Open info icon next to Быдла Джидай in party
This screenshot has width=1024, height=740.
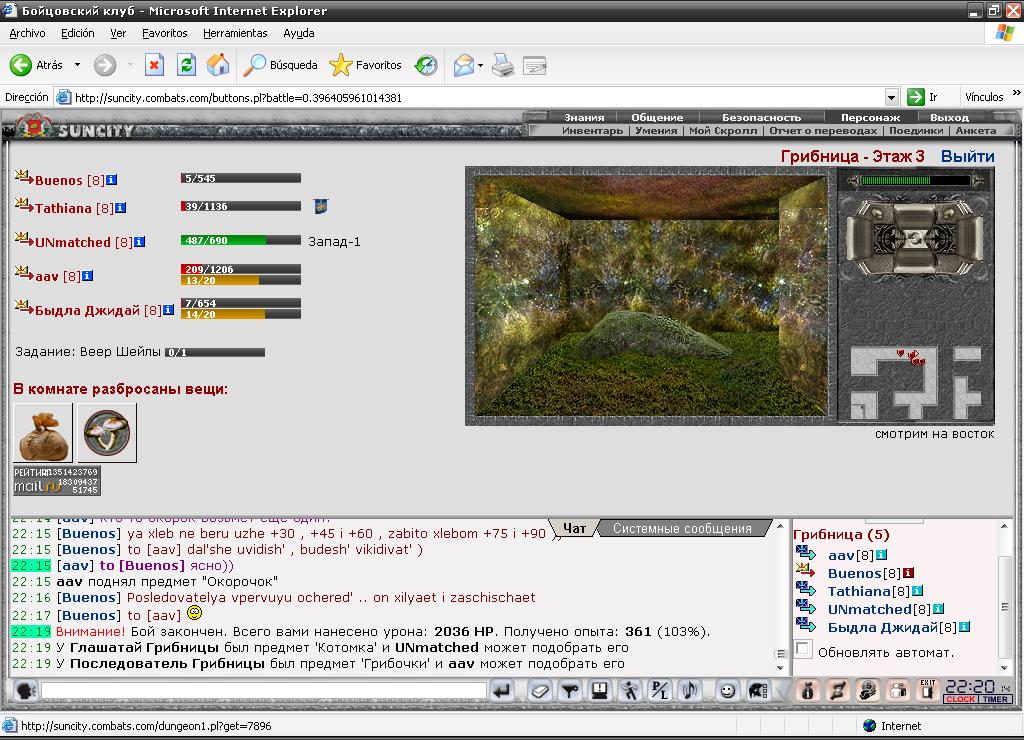click(168, 310)
